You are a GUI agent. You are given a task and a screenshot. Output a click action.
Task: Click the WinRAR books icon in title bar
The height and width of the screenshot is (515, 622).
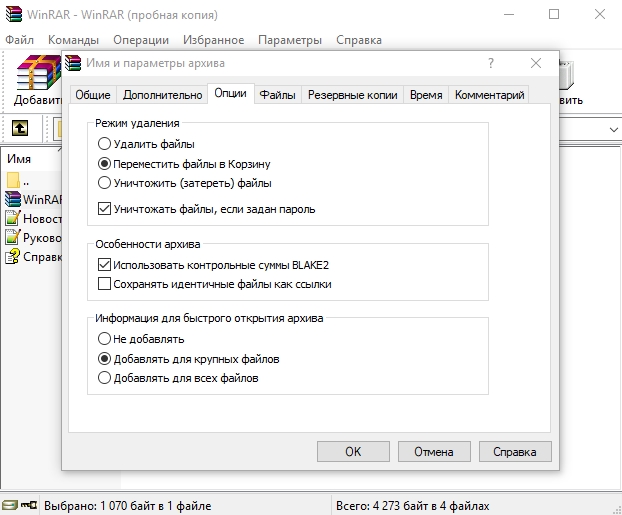(14, 15)
